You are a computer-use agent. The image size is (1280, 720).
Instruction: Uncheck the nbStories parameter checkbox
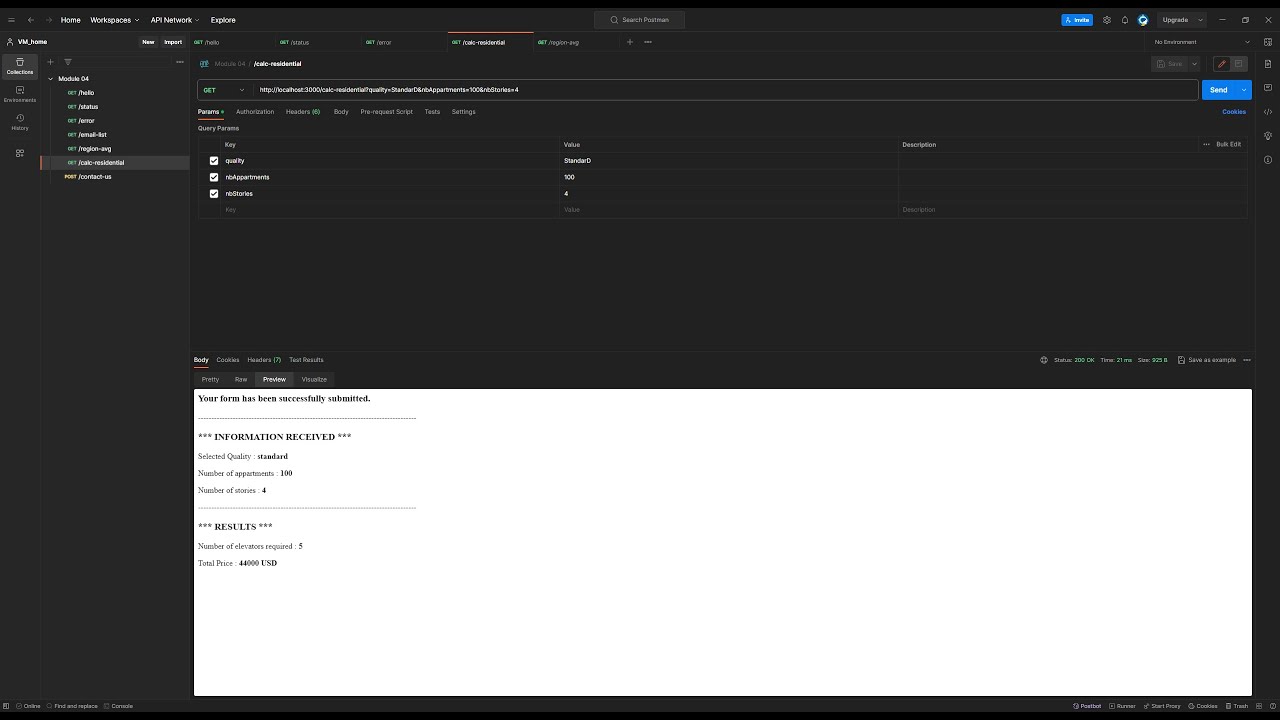click(214, 194)
